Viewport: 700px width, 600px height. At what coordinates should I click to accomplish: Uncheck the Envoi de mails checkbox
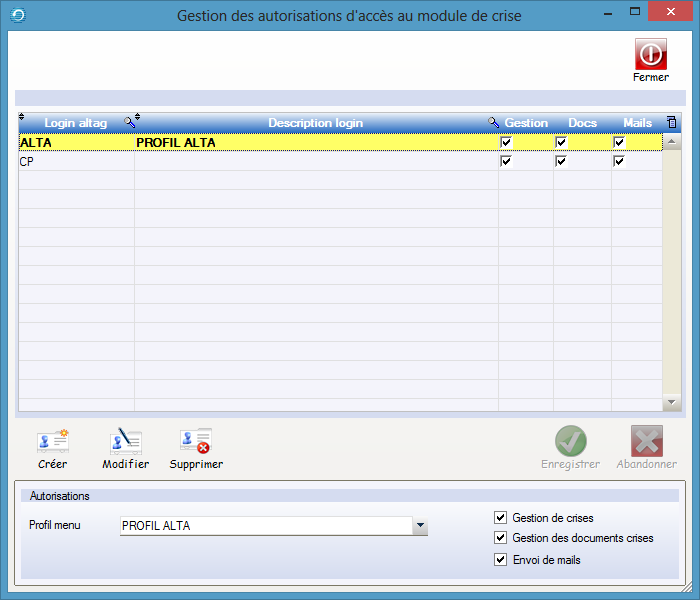(500, 560)
